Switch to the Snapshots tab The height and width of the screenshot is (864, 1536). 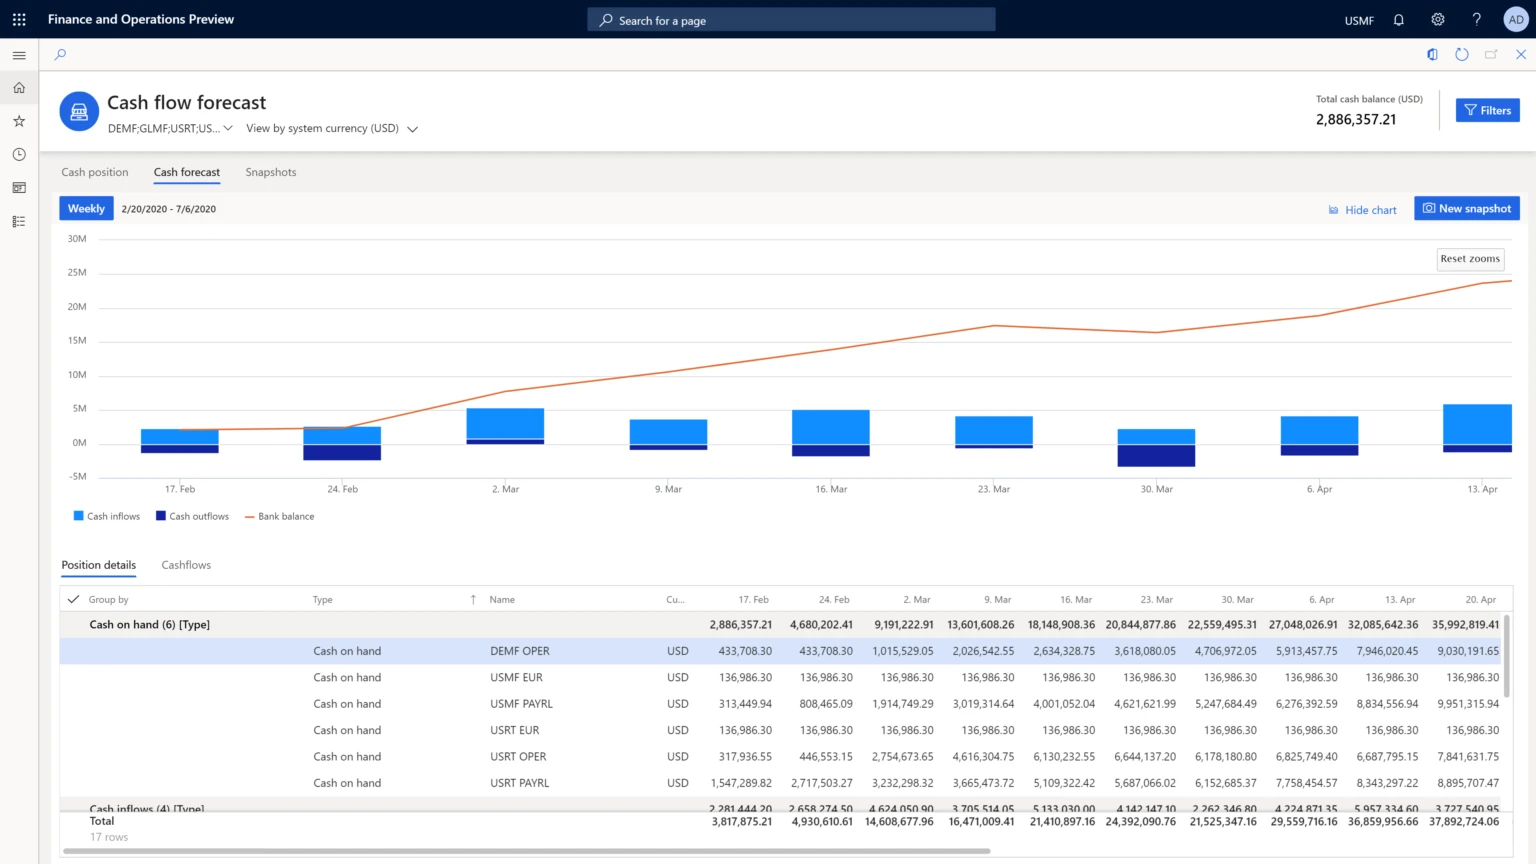click(x=270, y=172)
